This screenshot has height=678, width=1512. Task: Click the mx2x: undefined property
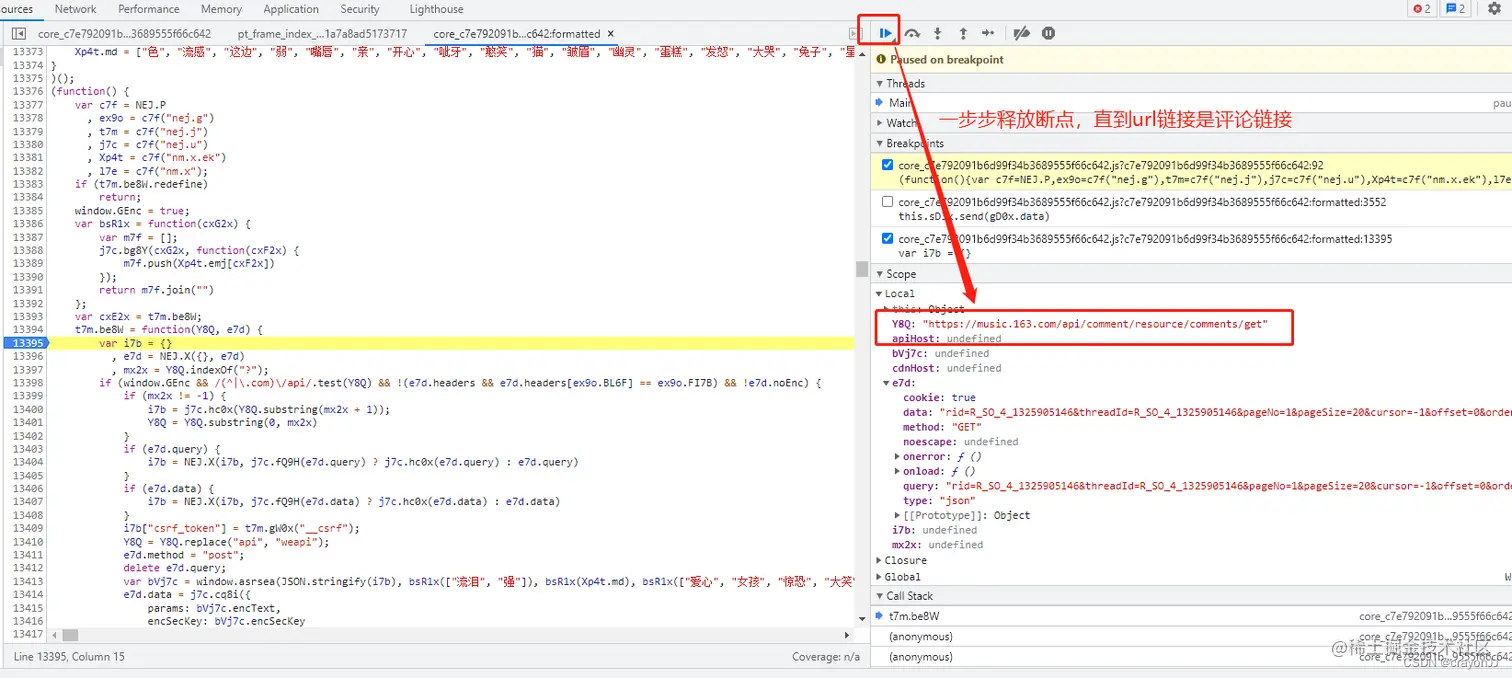pos(937,545)
